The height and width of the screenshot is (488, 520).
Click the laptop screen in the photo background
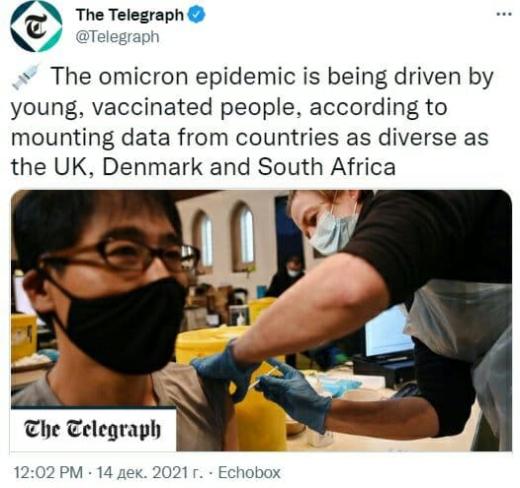pos(388,333)
